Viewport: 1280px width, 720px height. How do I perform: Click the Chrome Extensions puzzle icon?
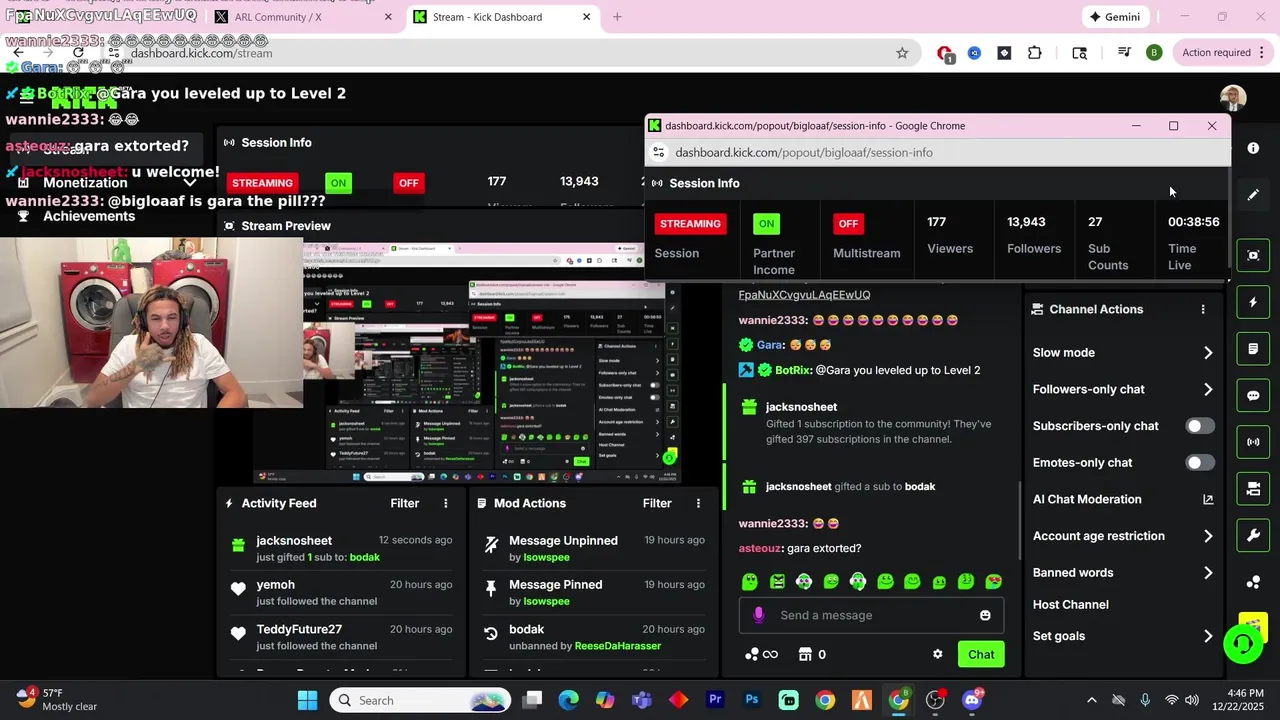point(1034,53)
